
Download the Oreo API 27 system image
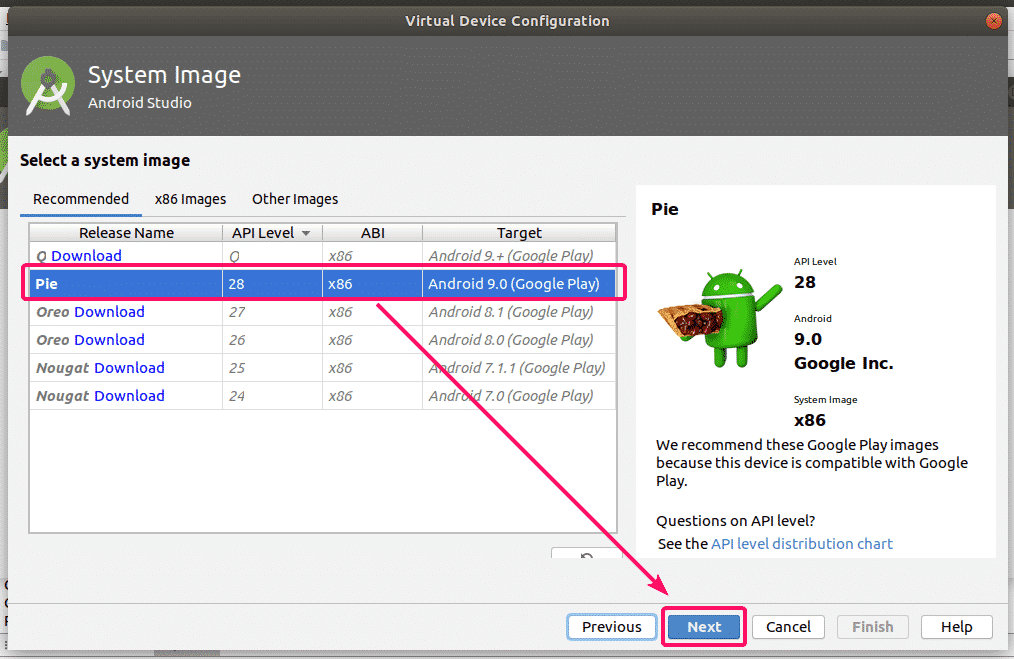click(x=109, y=312)
